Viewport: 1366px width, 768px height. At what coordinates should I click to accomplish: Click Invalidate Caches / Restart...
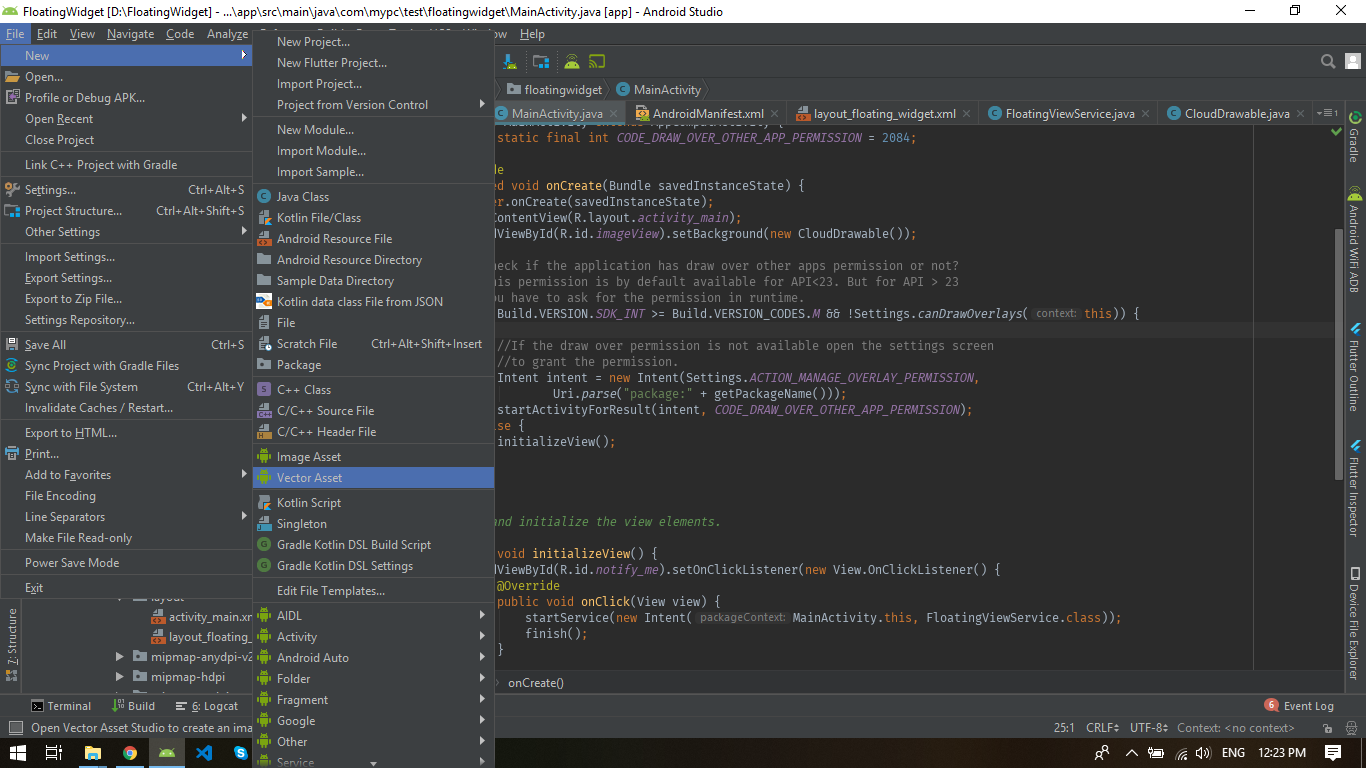[126, 408]
